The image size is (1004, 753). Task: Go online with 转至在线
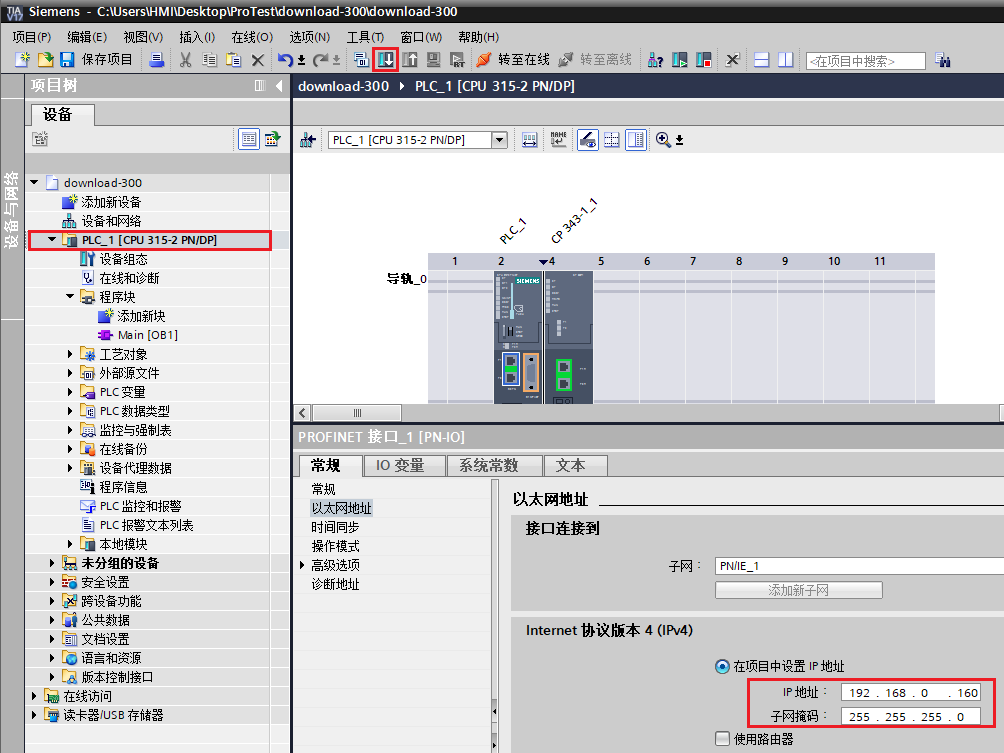(x=514, y=60)
